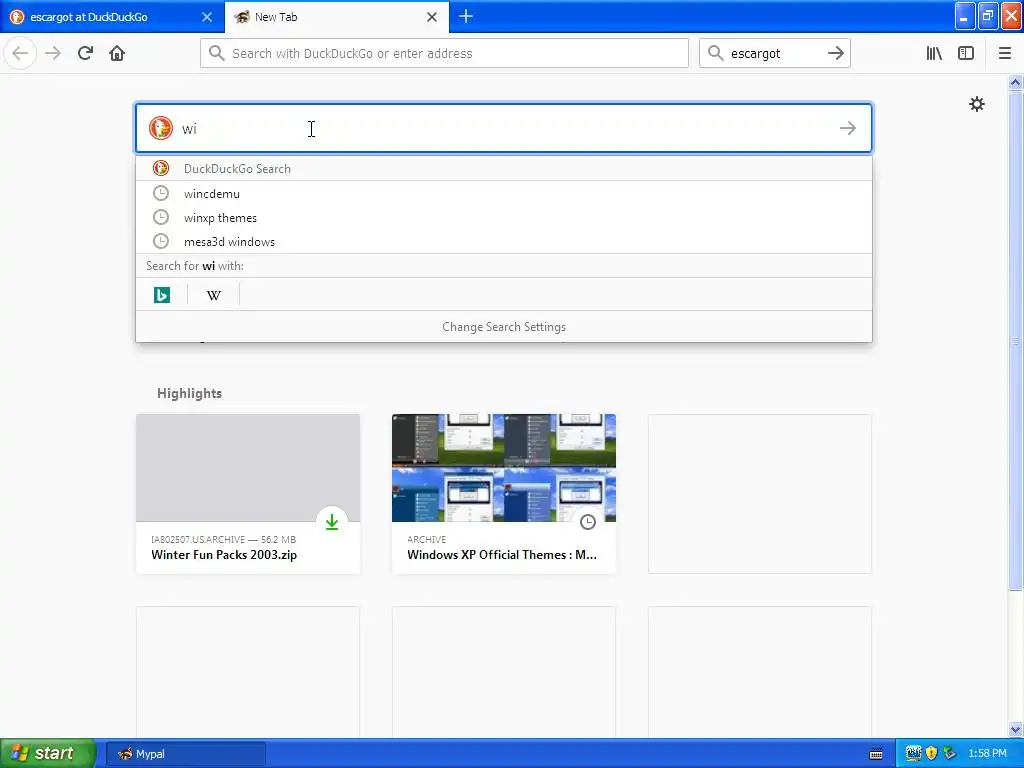Search 'wi' with Bing engine icon
The width and height of the screenshot is (1024, 768).
coord(162,295)
